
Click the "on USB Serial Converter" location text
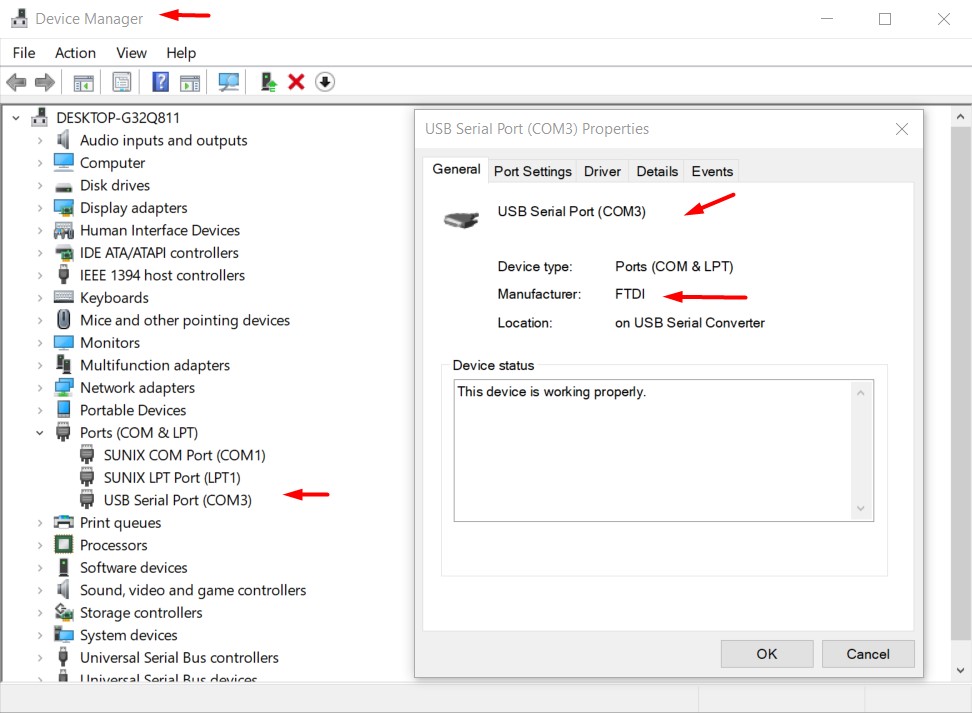690,323
